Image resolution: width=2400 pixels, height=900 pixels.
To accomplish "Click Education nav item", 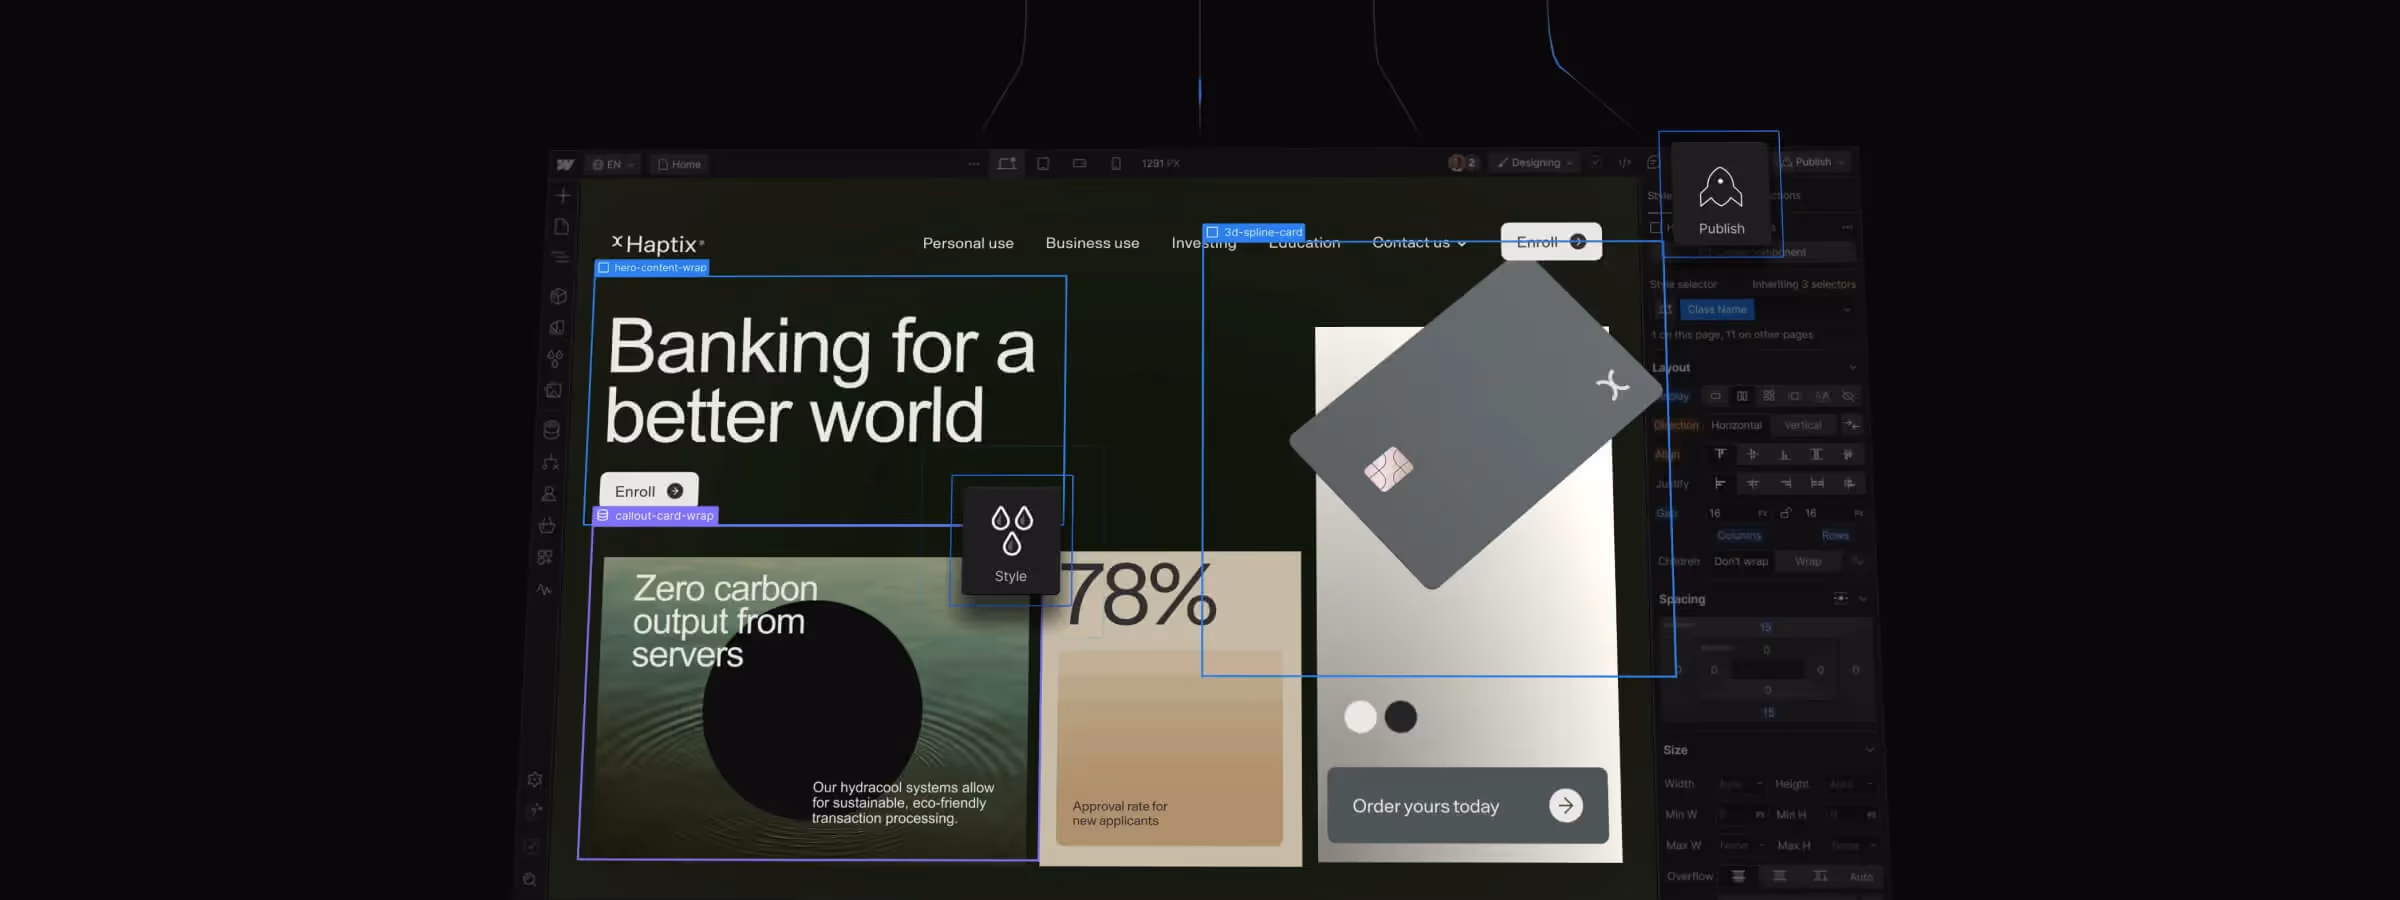I will click(x=1304, y=243).
